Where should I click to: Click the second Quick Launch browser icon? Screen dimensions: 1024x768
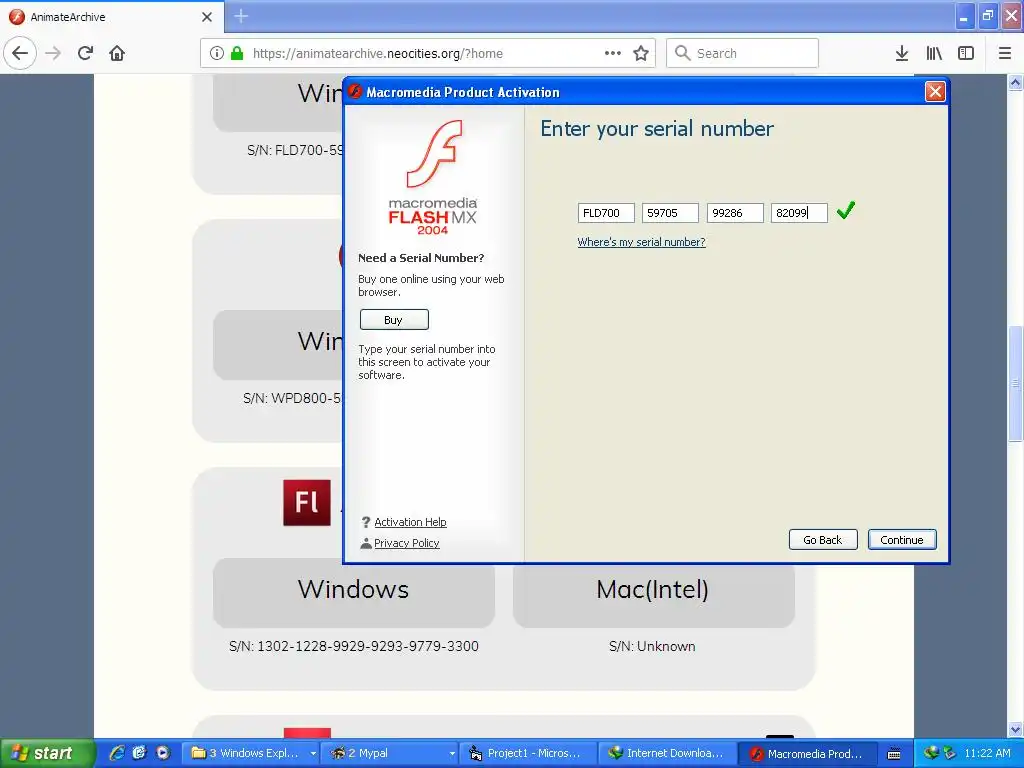(x=139, y=753)
